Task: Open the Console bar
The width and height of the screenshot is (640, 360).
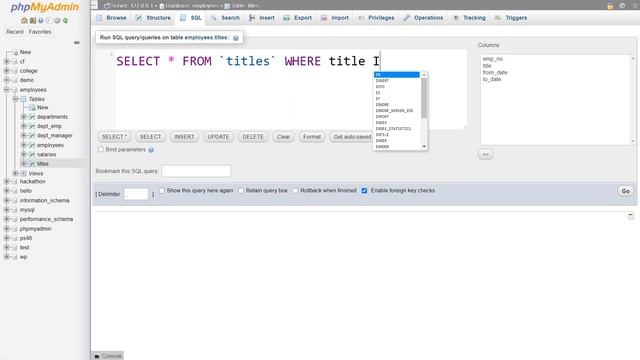Action: [108, 356]
